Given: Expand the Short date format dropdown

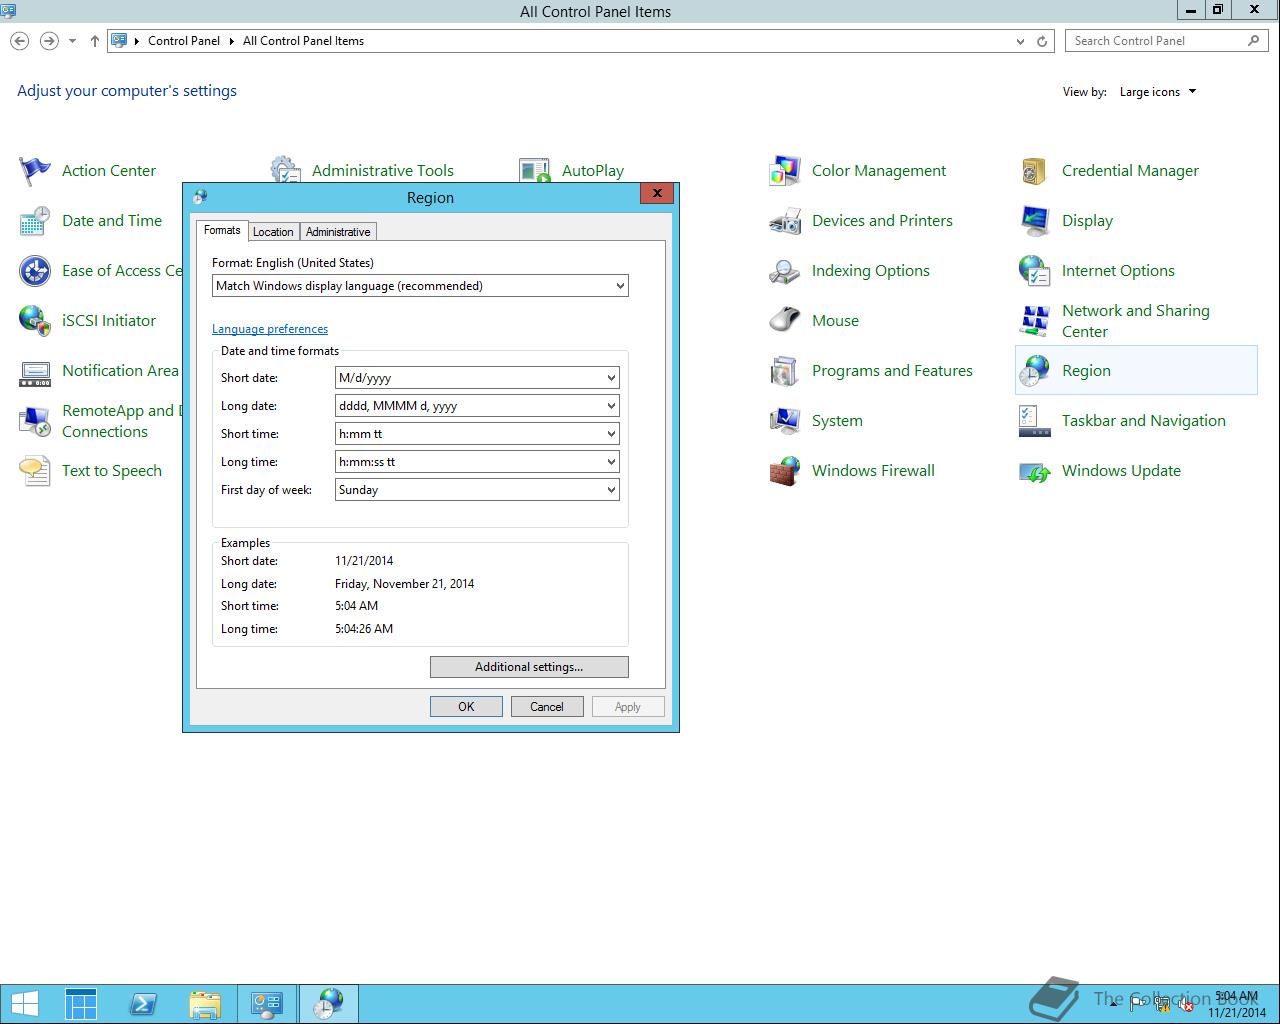Looking at the screenshot, I should click(477, 378).
